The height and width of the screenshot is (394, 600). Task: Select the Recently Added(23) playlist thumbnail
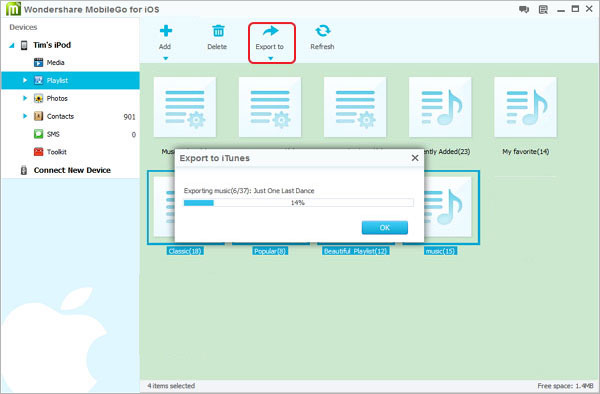[x=440, y=107]
